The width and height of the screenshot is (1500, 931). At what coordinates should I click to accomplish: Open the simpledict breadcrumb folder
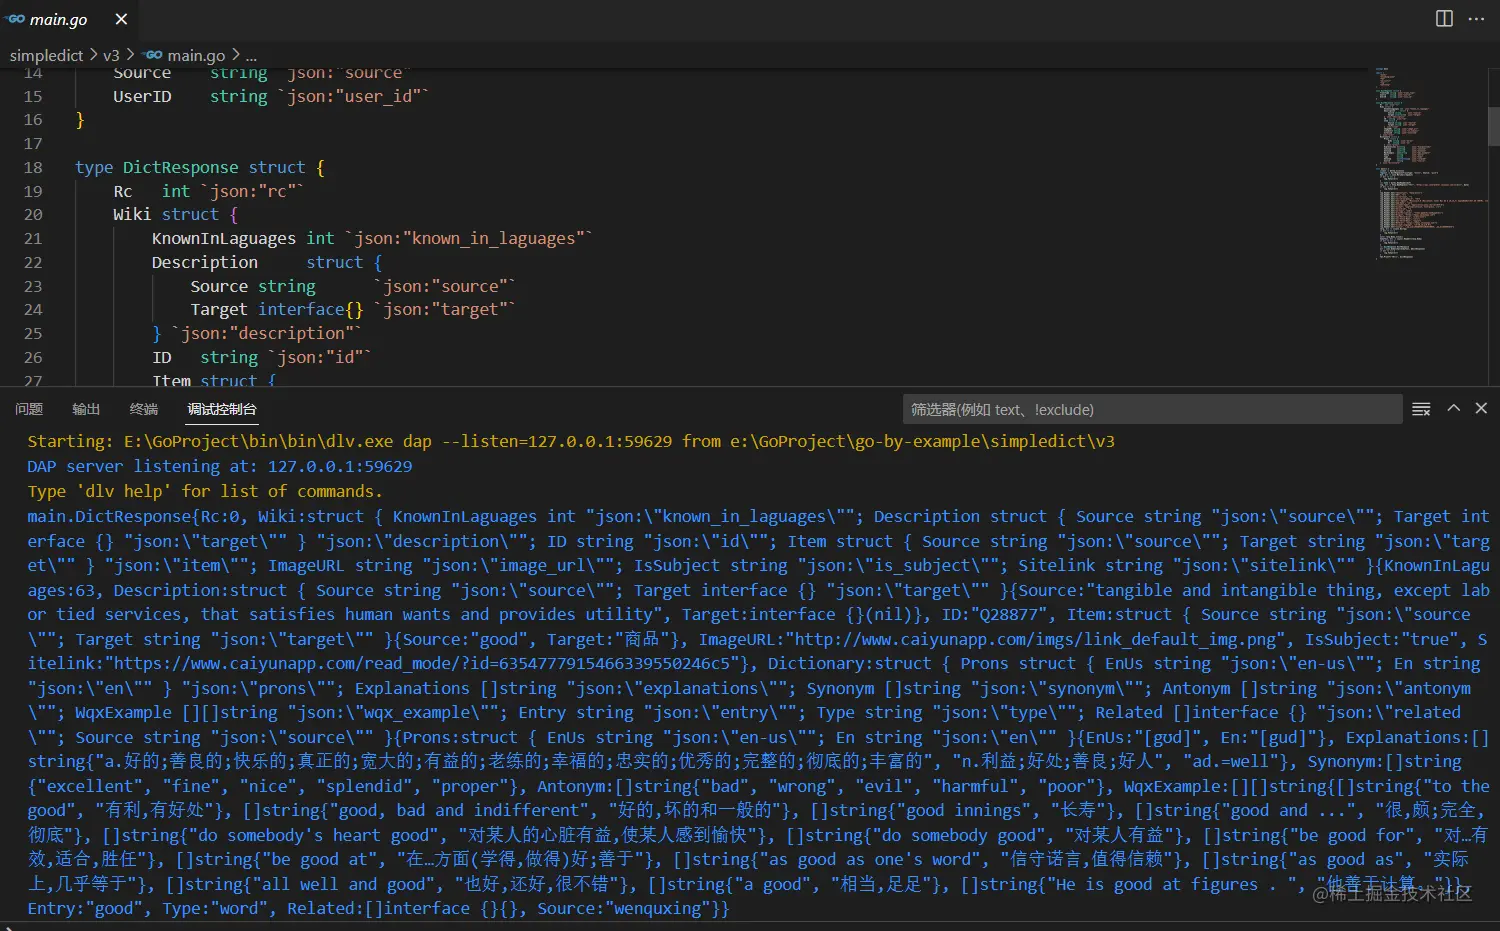point(46,55)
